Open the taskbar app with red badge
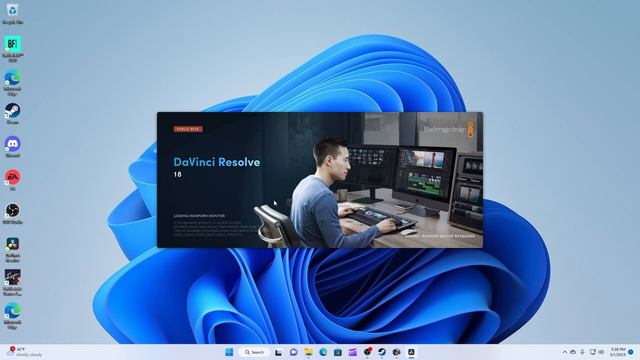 tap(367, 352)
